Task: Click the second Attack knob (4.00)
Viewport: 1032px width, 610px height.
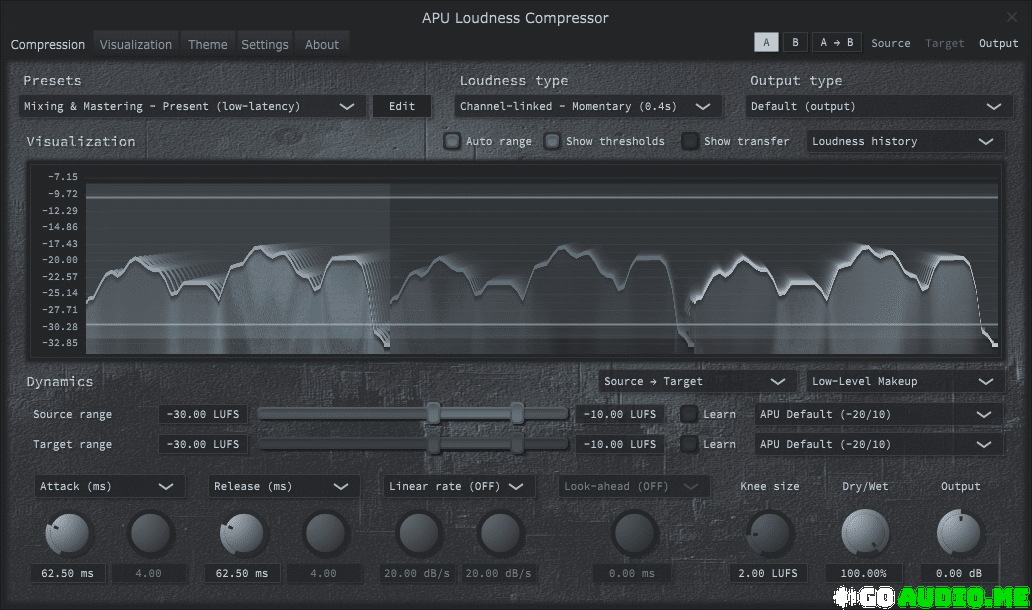Action: click(151, 533)
